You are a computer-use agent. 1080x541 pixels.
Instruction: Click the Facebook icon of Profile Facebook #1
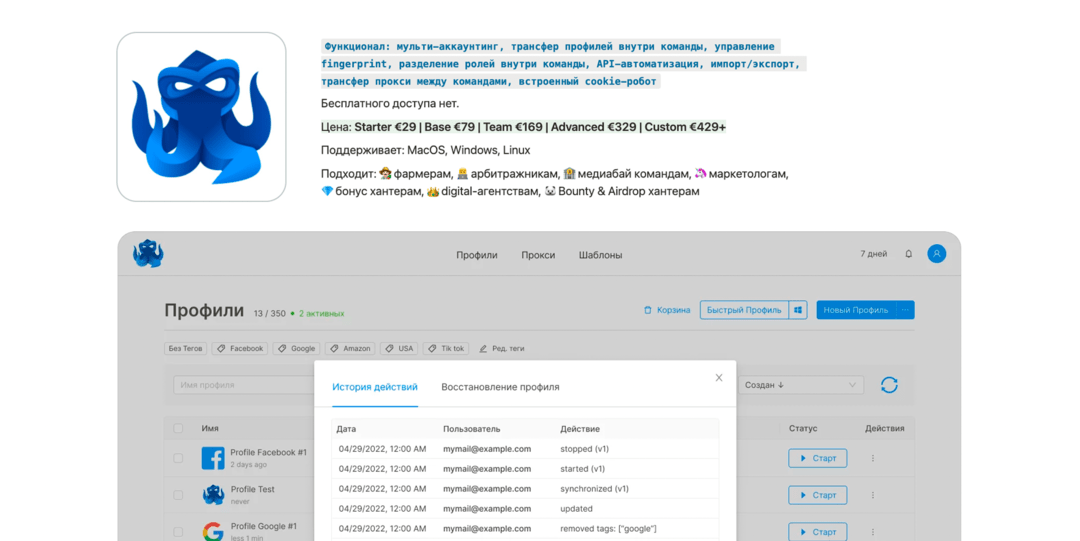point(213,458)
